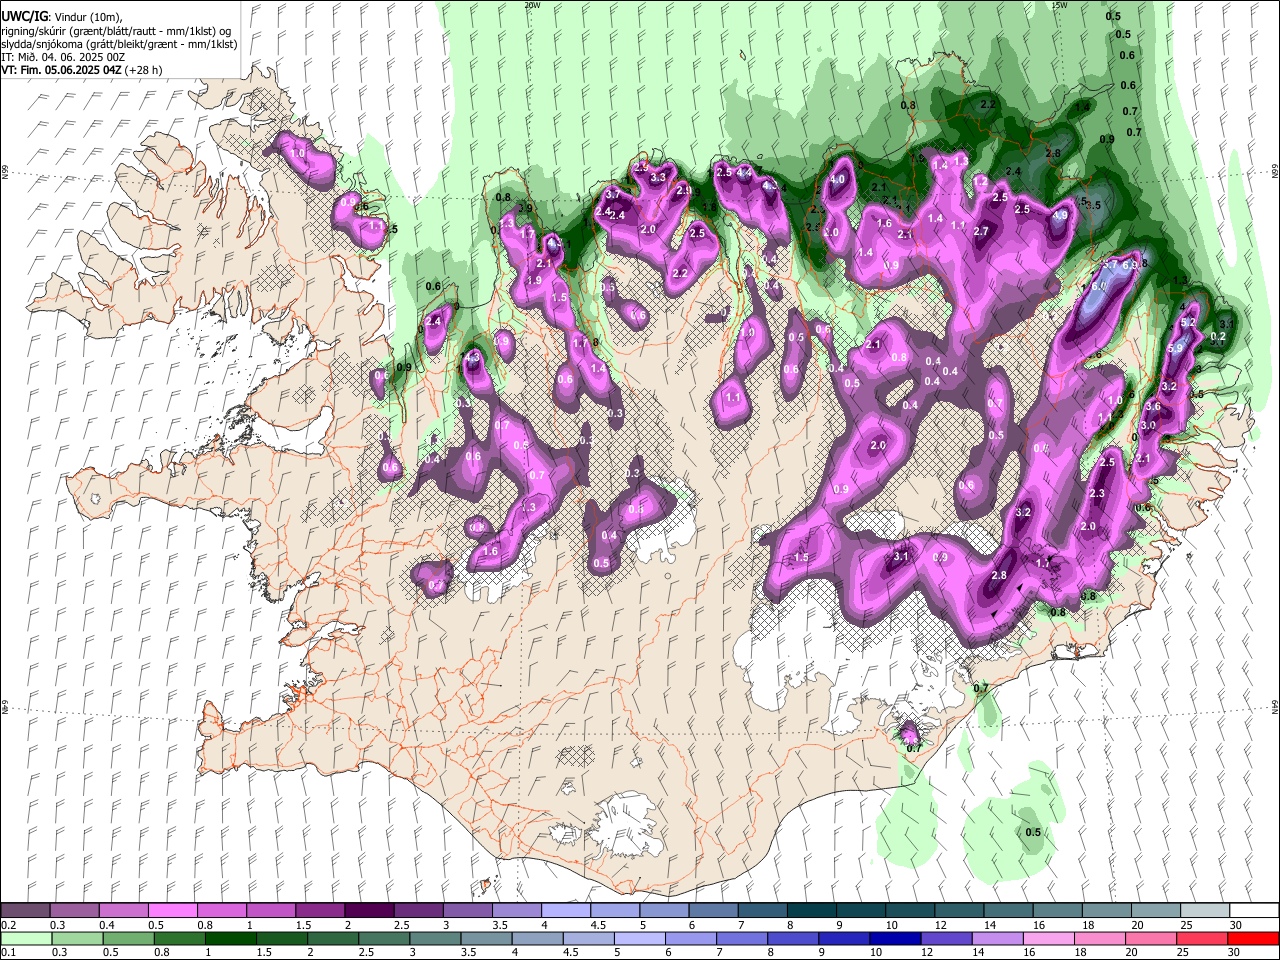The image size is (1280, 960).
Task: Click the light lavender swatch above snow label 4
Action: (x=565, y=910)
